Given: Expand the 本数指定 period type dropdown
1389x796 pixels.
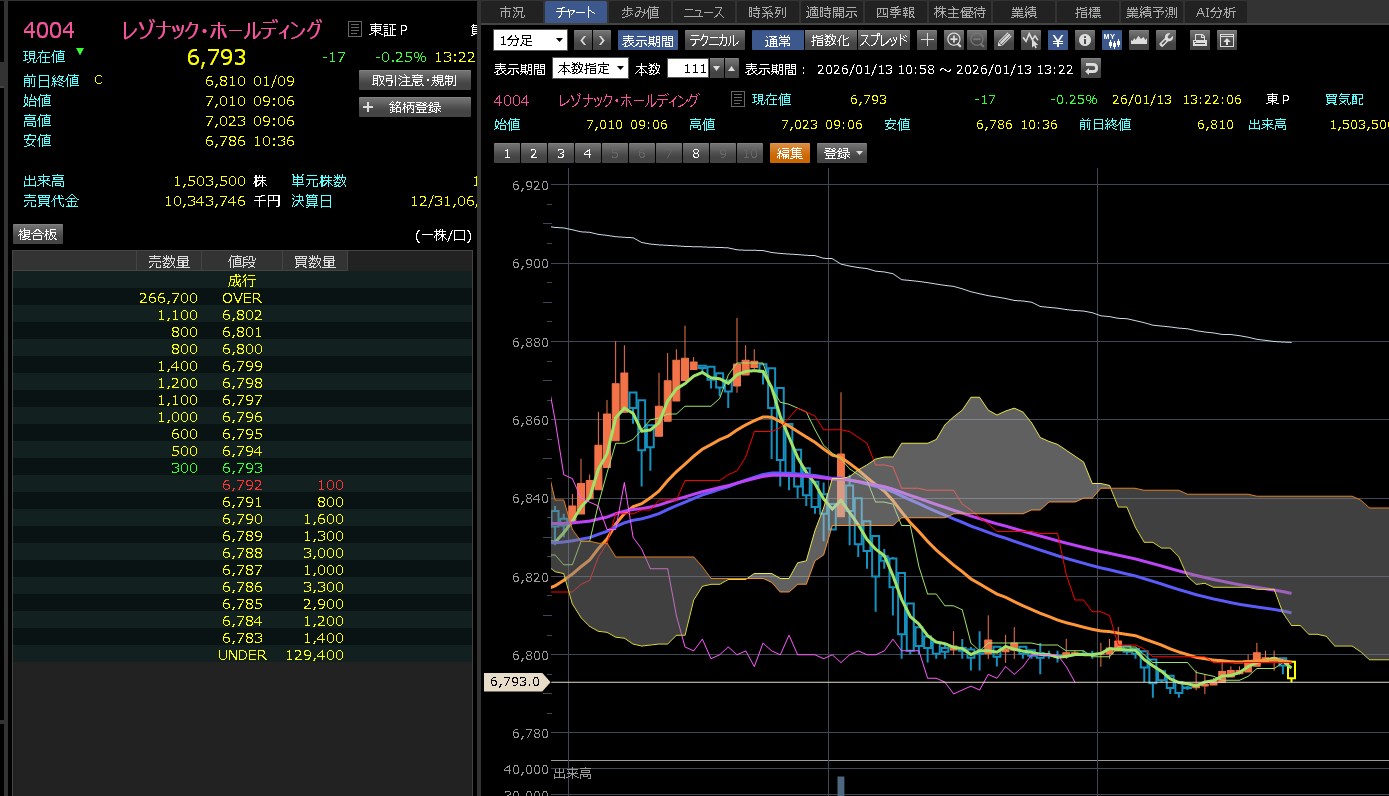Looking at the screenshot, I should coord(590,69).
